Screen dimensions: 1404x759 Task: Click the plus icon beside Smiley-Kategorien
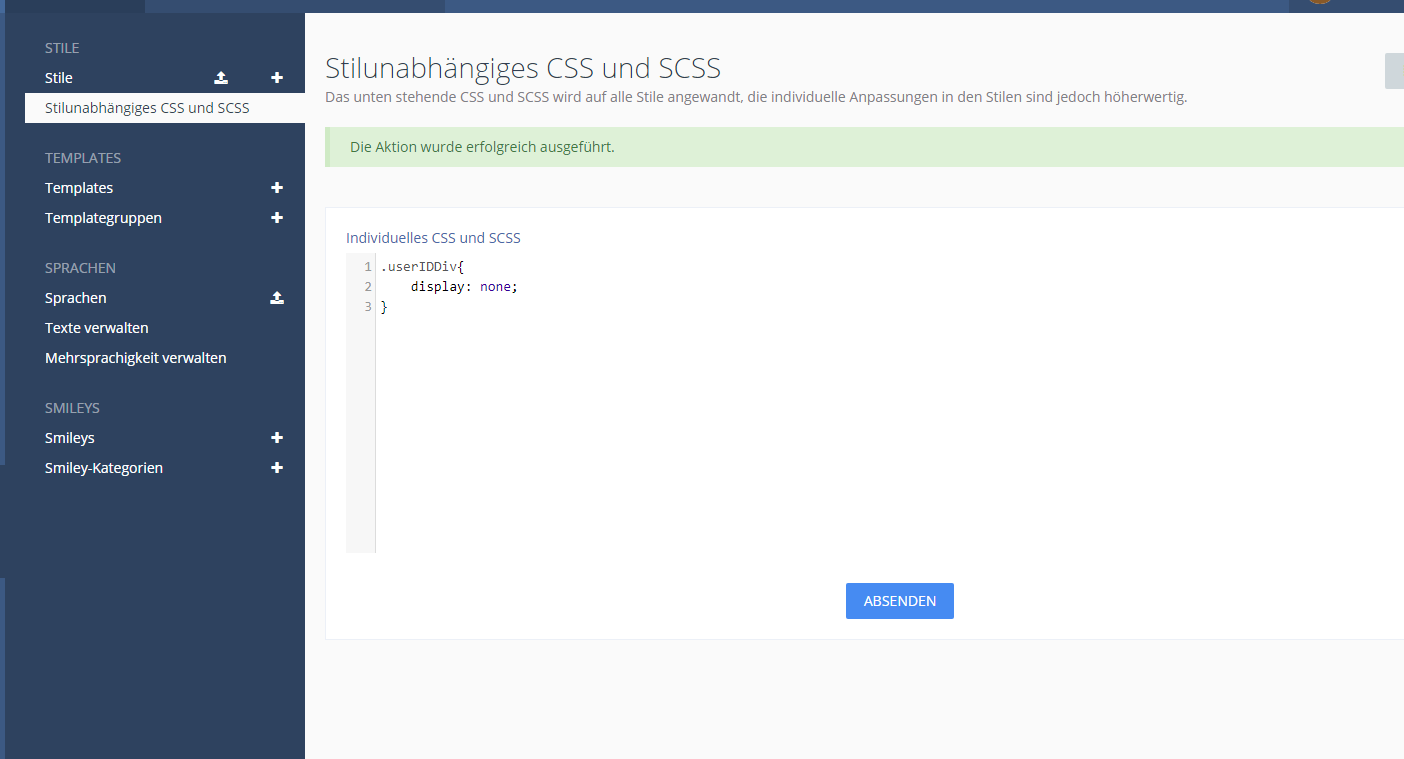point(277,468)
